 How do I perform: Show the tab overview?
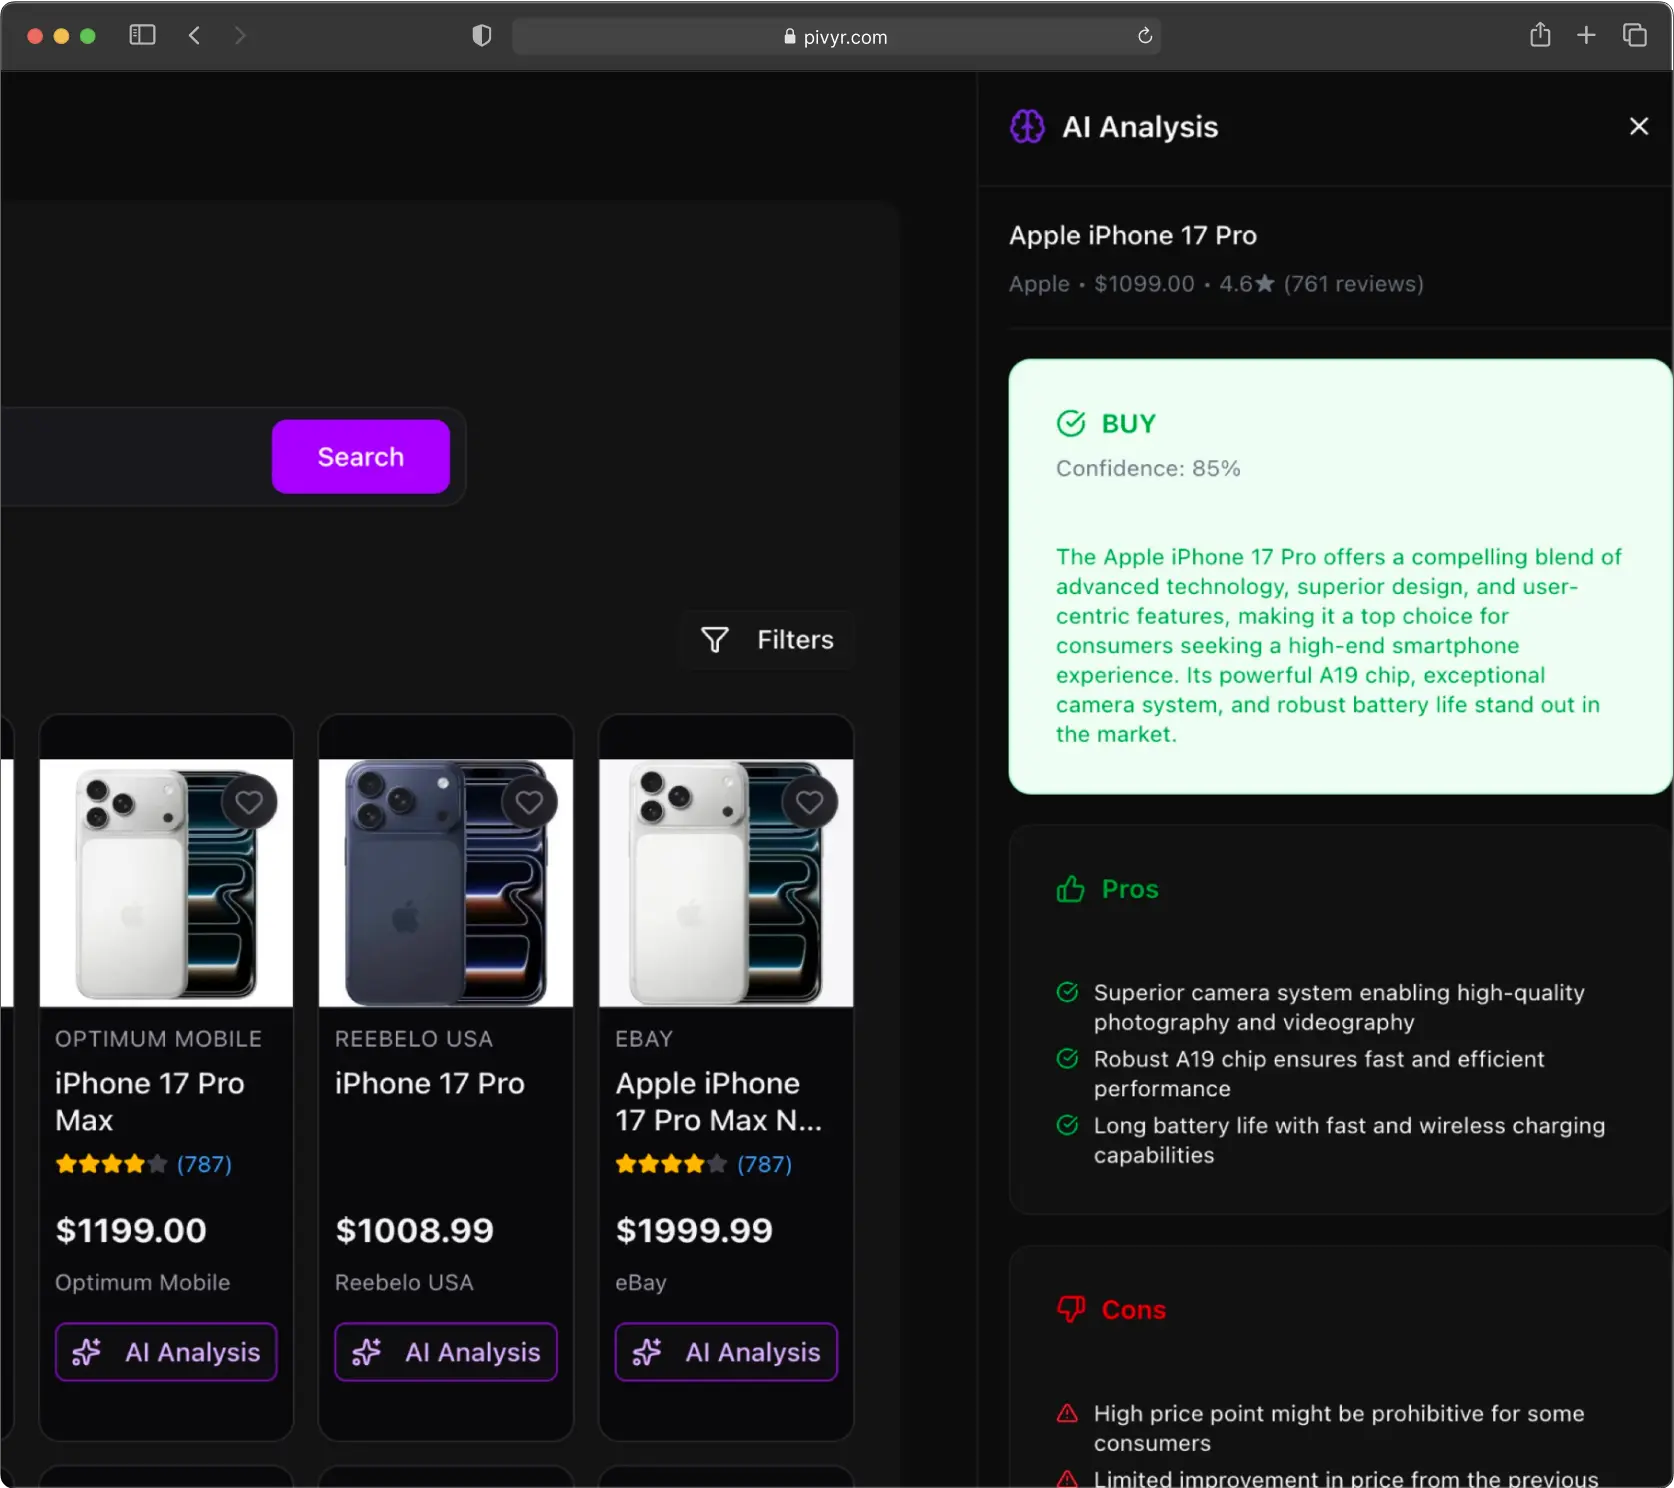pos(1634,36)
